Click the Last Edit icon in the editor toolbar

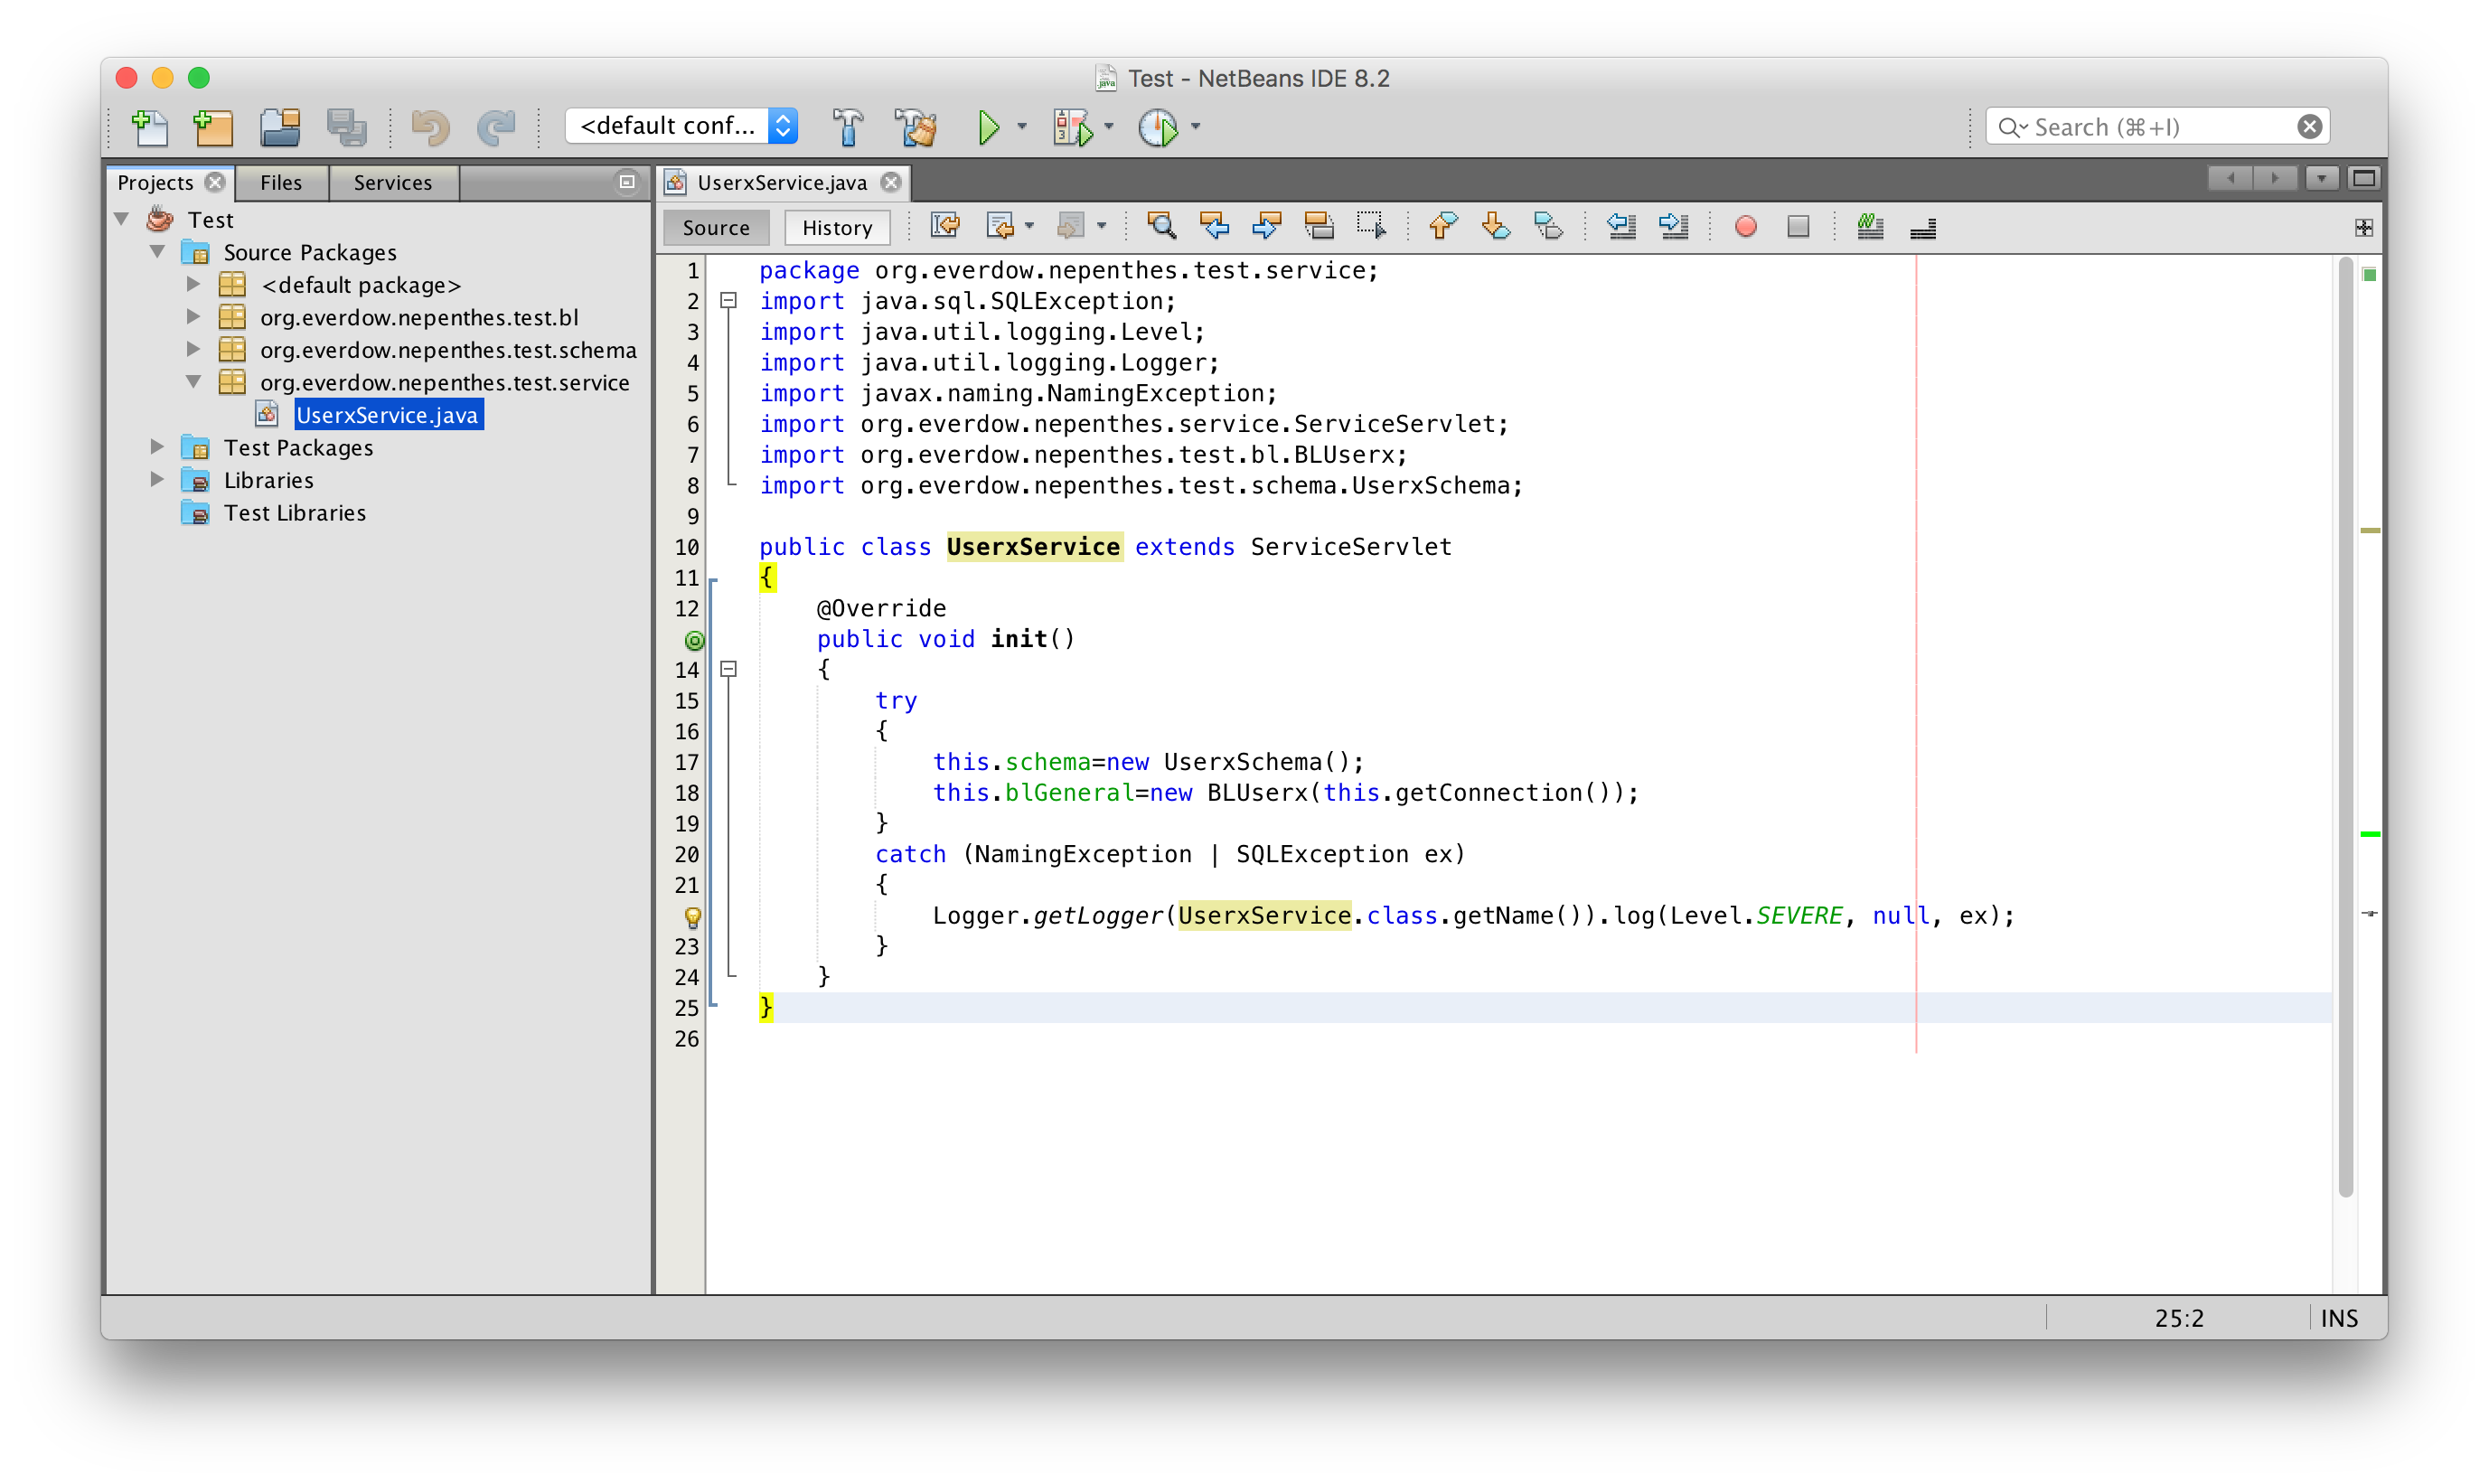945,227
